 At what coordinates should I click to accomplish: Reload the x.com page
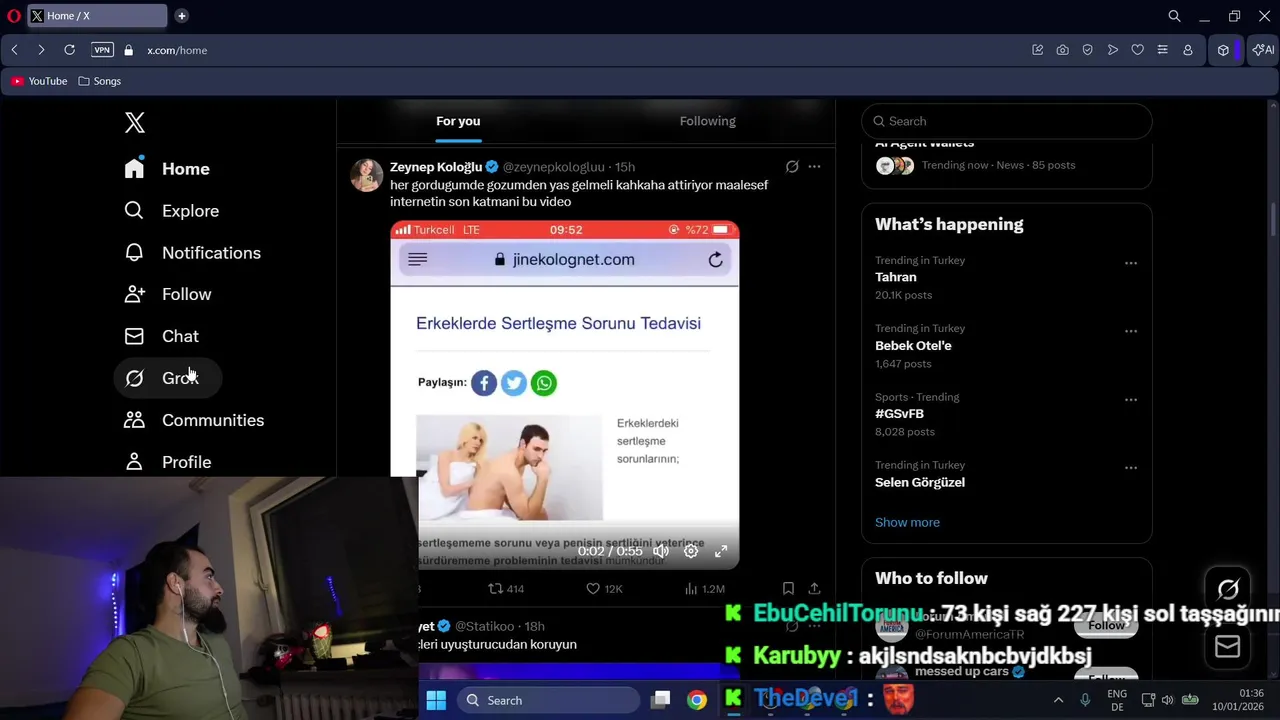pyautogui.click(x=69, y=50)
